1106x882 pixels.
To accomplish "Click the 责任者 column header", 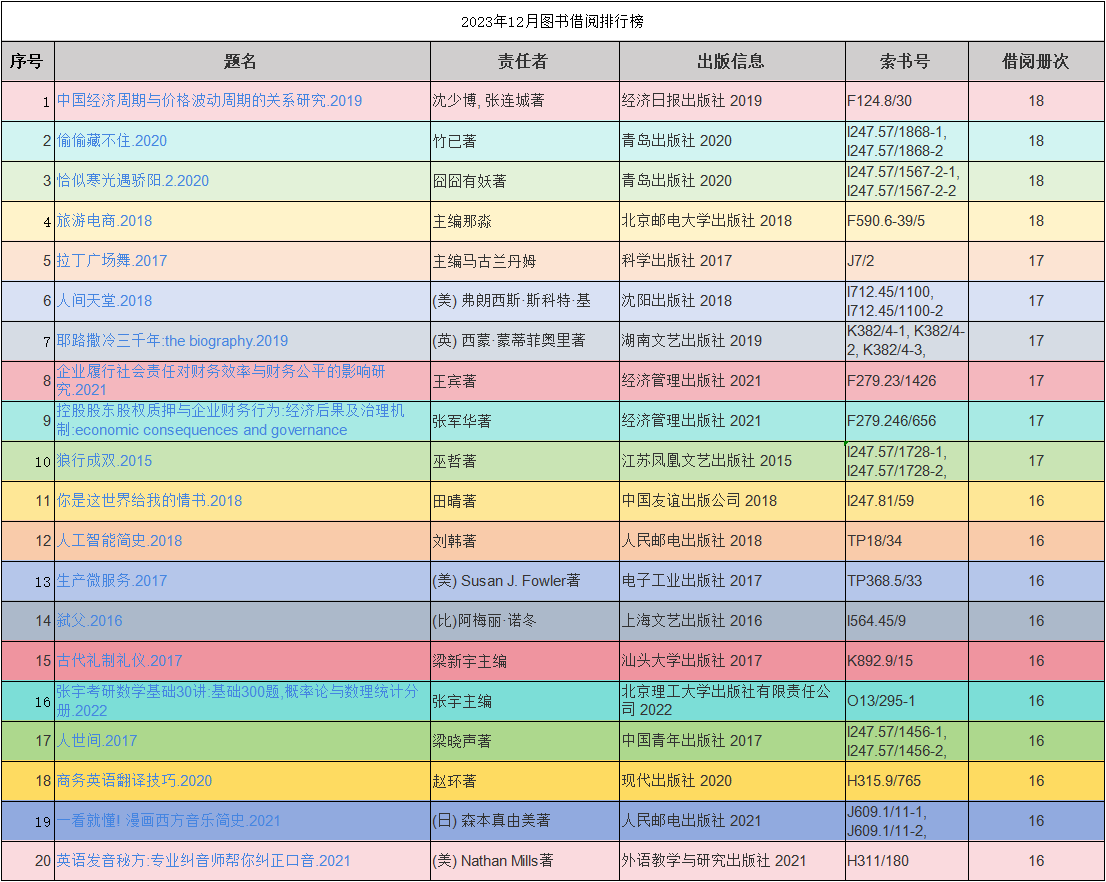I will (x=523, y=61).
